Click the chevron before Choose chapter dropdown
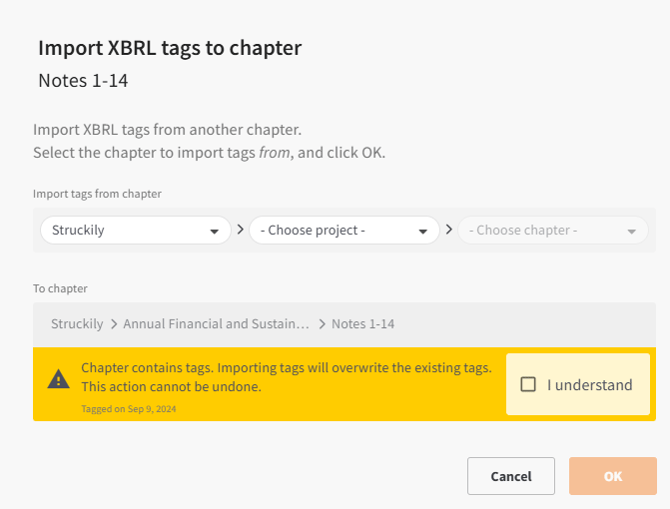This screenshot has height=509, width=670. [x=449, y=230]
